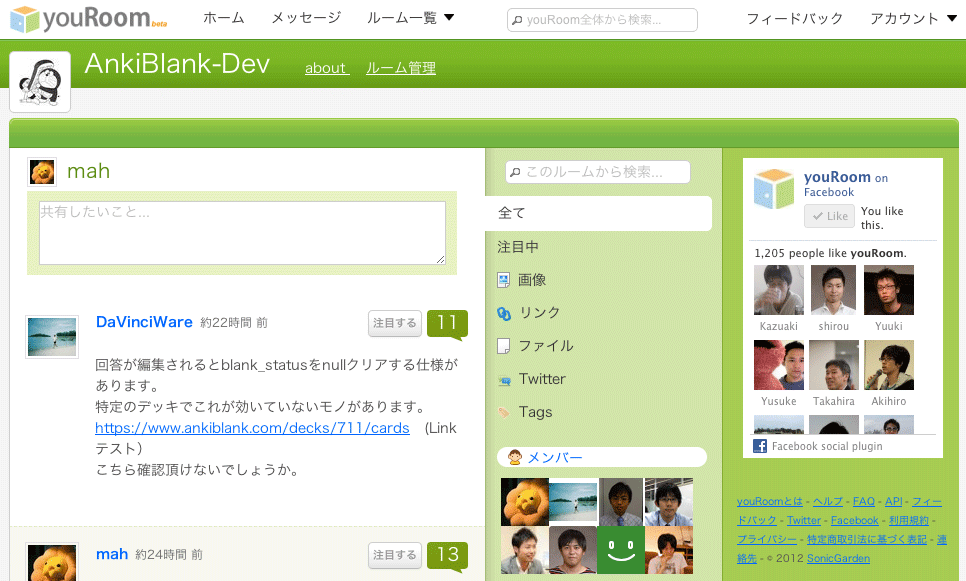
Task: Toggle the Facebook Like button
Action: click(x=829, y=216)
